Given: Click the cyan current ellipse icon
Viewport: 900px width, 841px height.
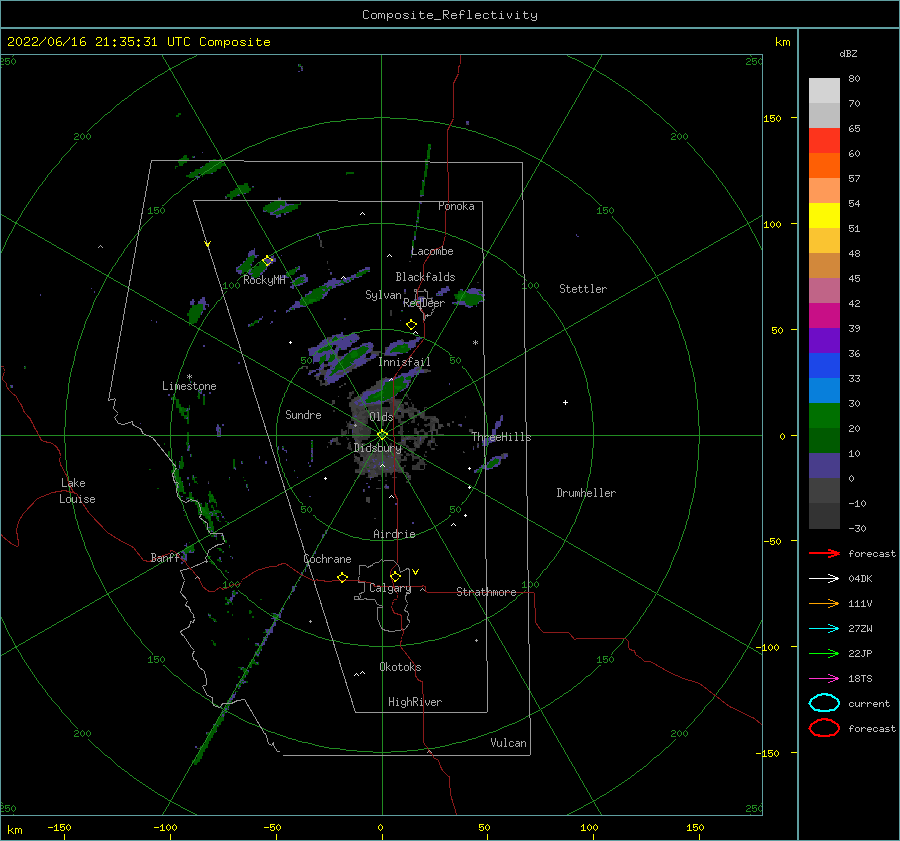Looking at the screenshot, I should click(x=824, y=703).
